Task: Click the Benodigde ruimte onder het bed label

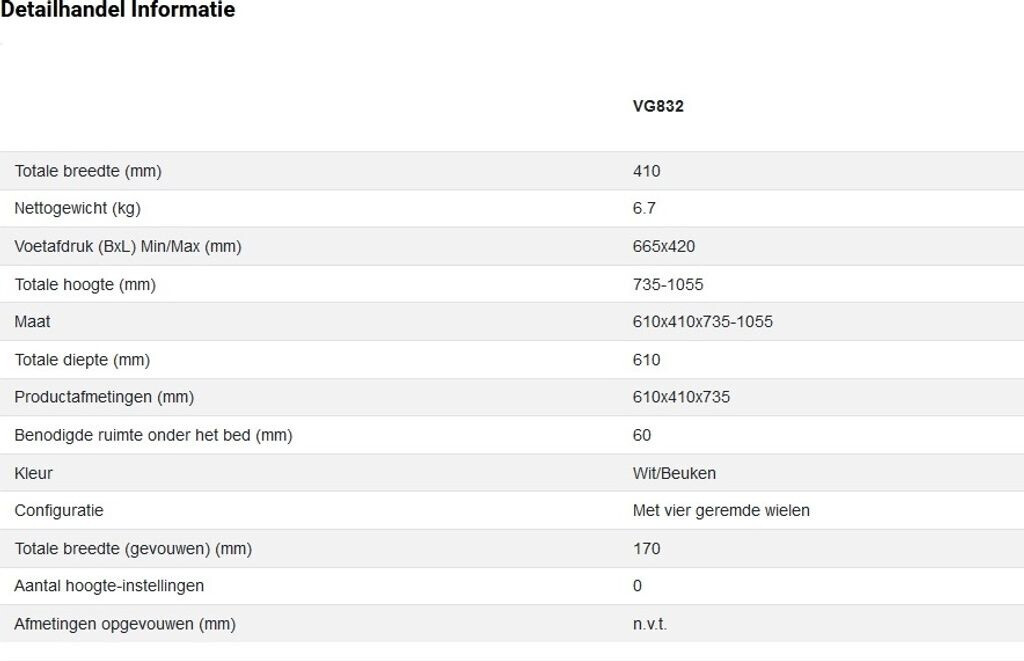Action: click(153, 435)
